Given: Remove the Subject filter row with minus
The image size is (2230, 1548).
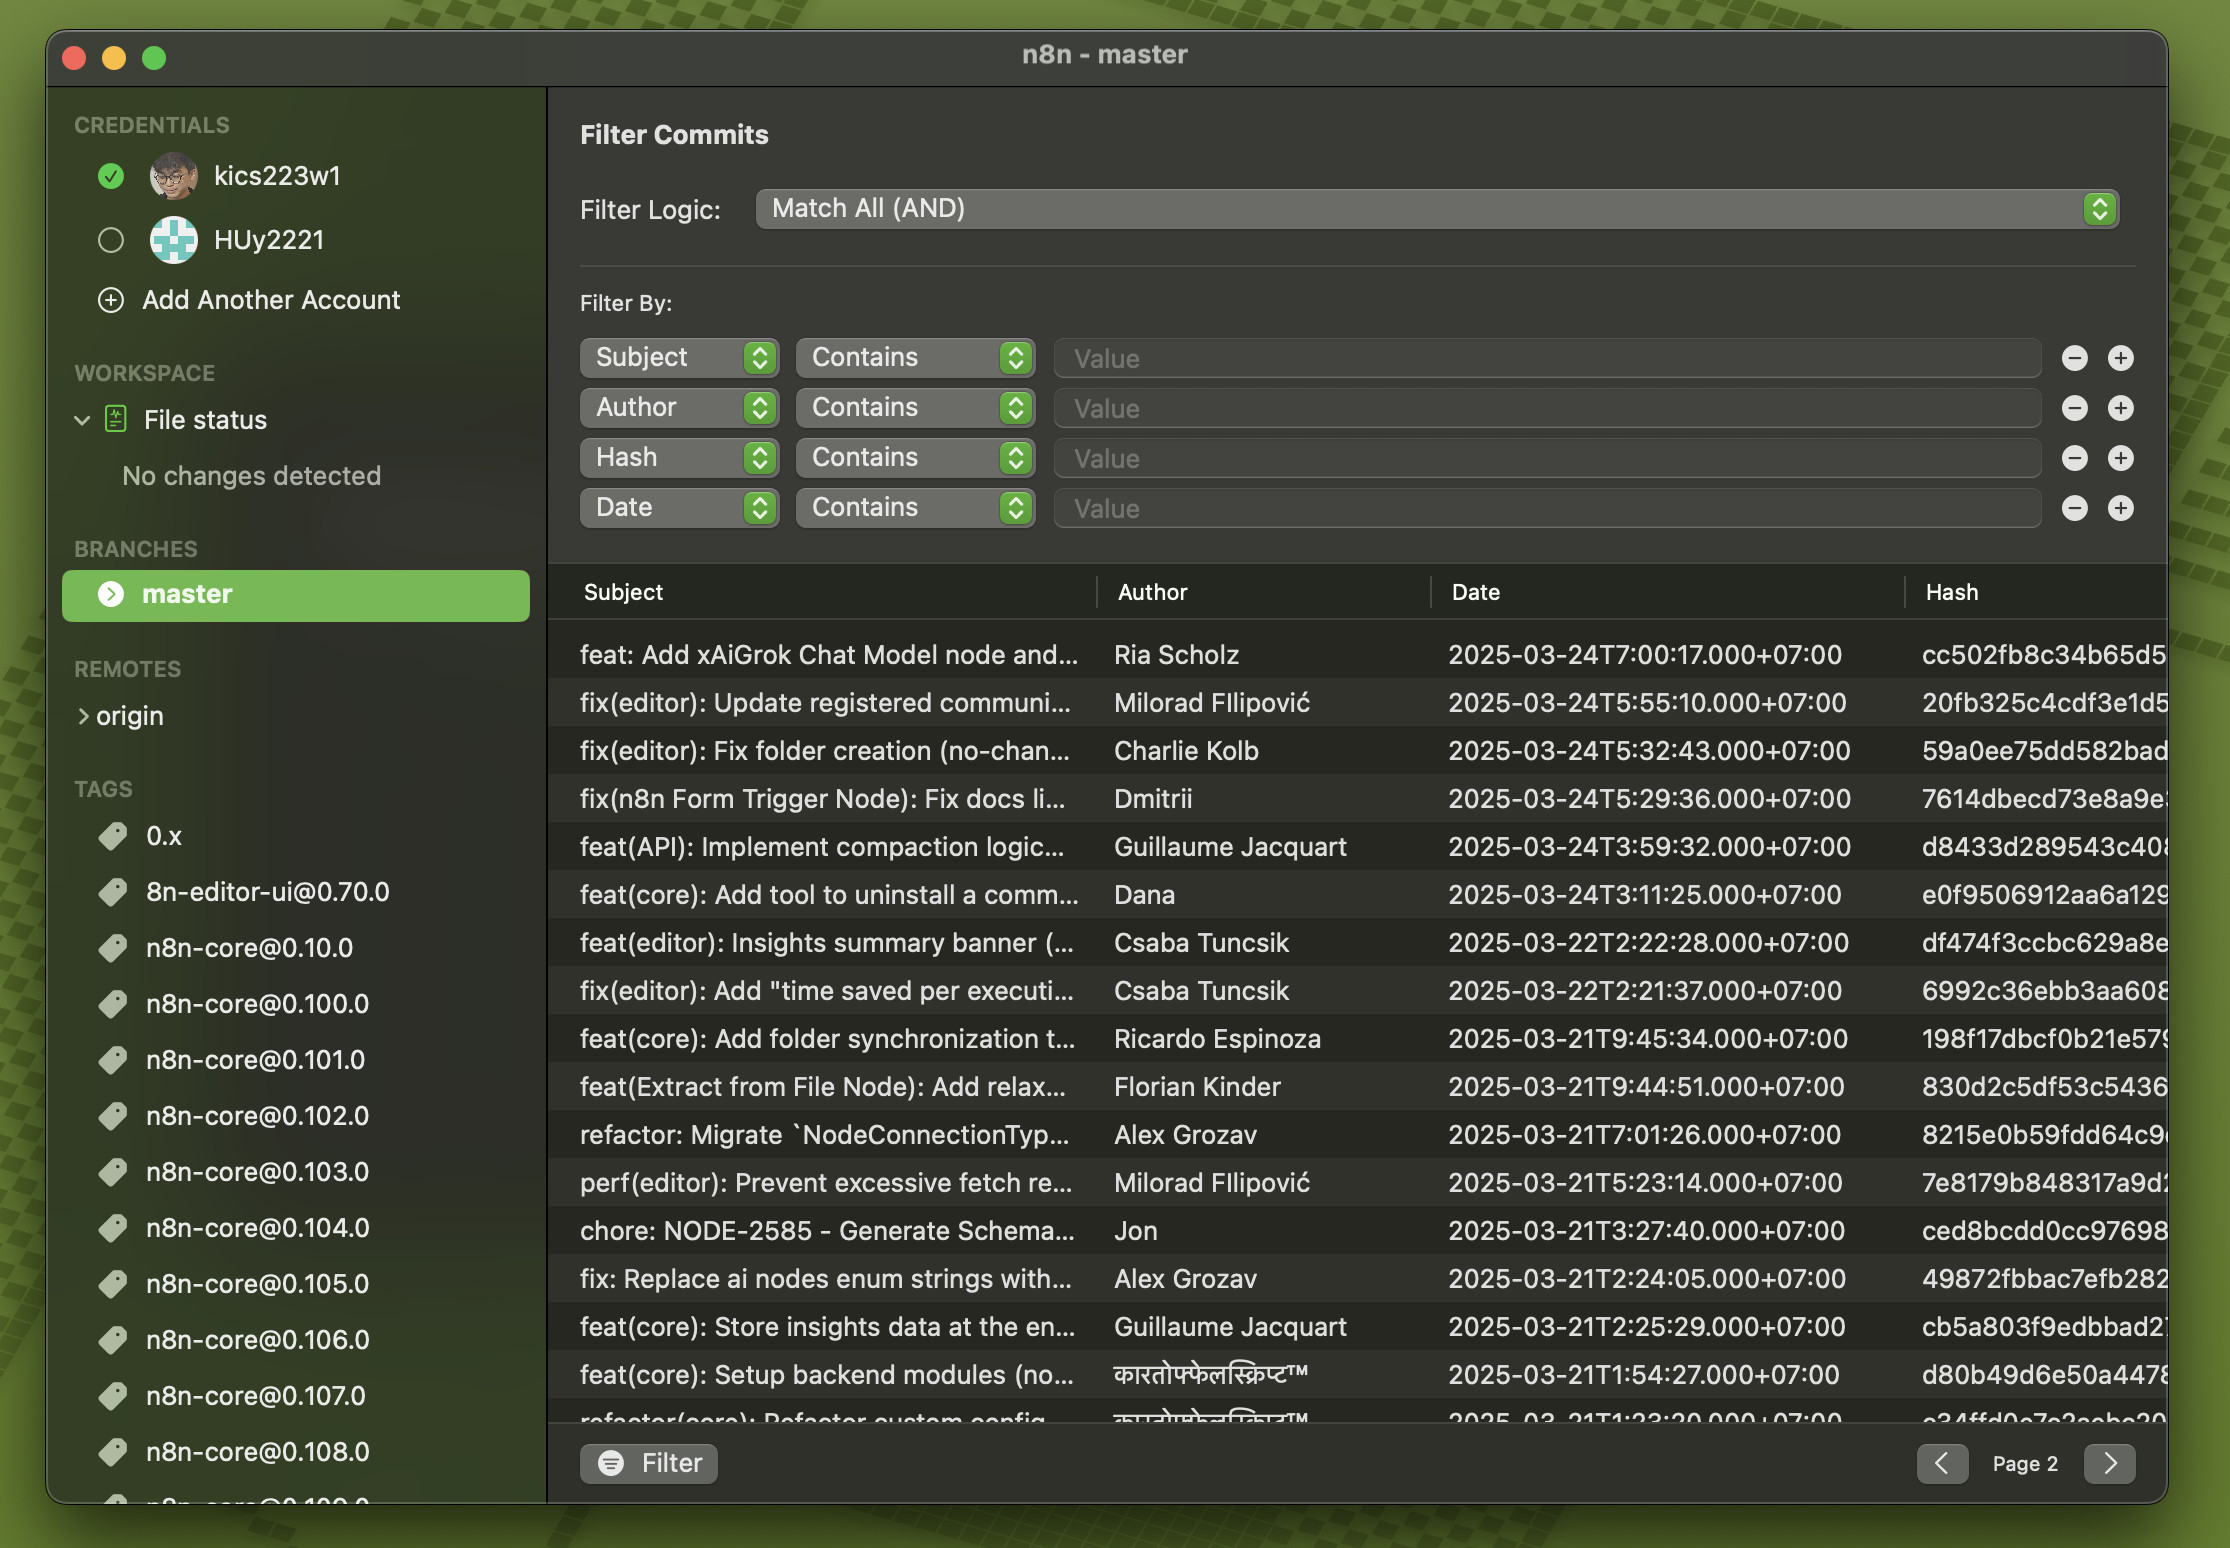Looking at the screenshot, I should tap(2075, 358).
